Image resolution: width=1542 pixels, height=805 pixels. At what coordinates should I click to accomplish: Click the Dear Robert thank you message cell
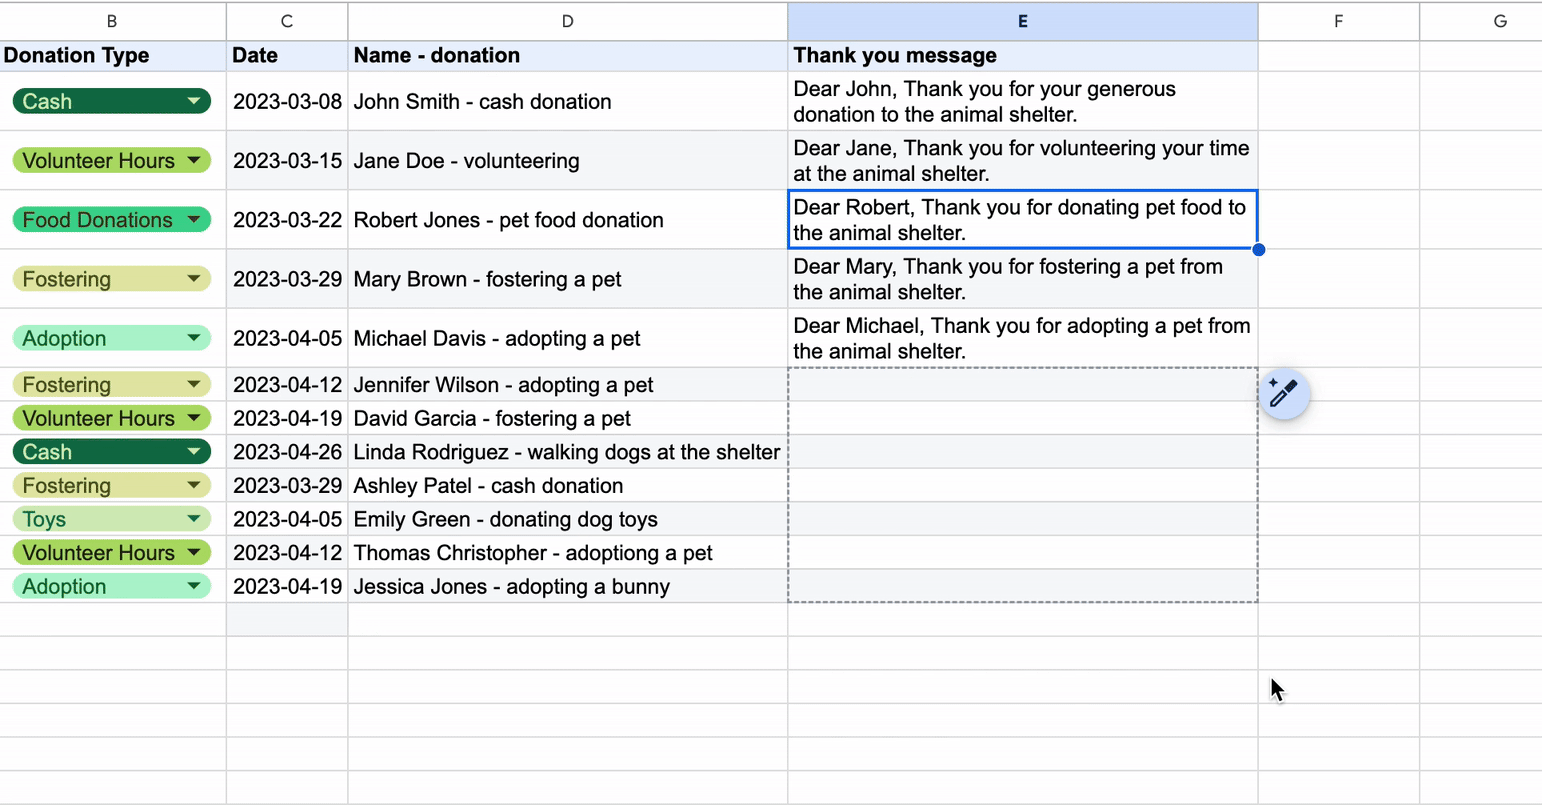coord(1022,219)
